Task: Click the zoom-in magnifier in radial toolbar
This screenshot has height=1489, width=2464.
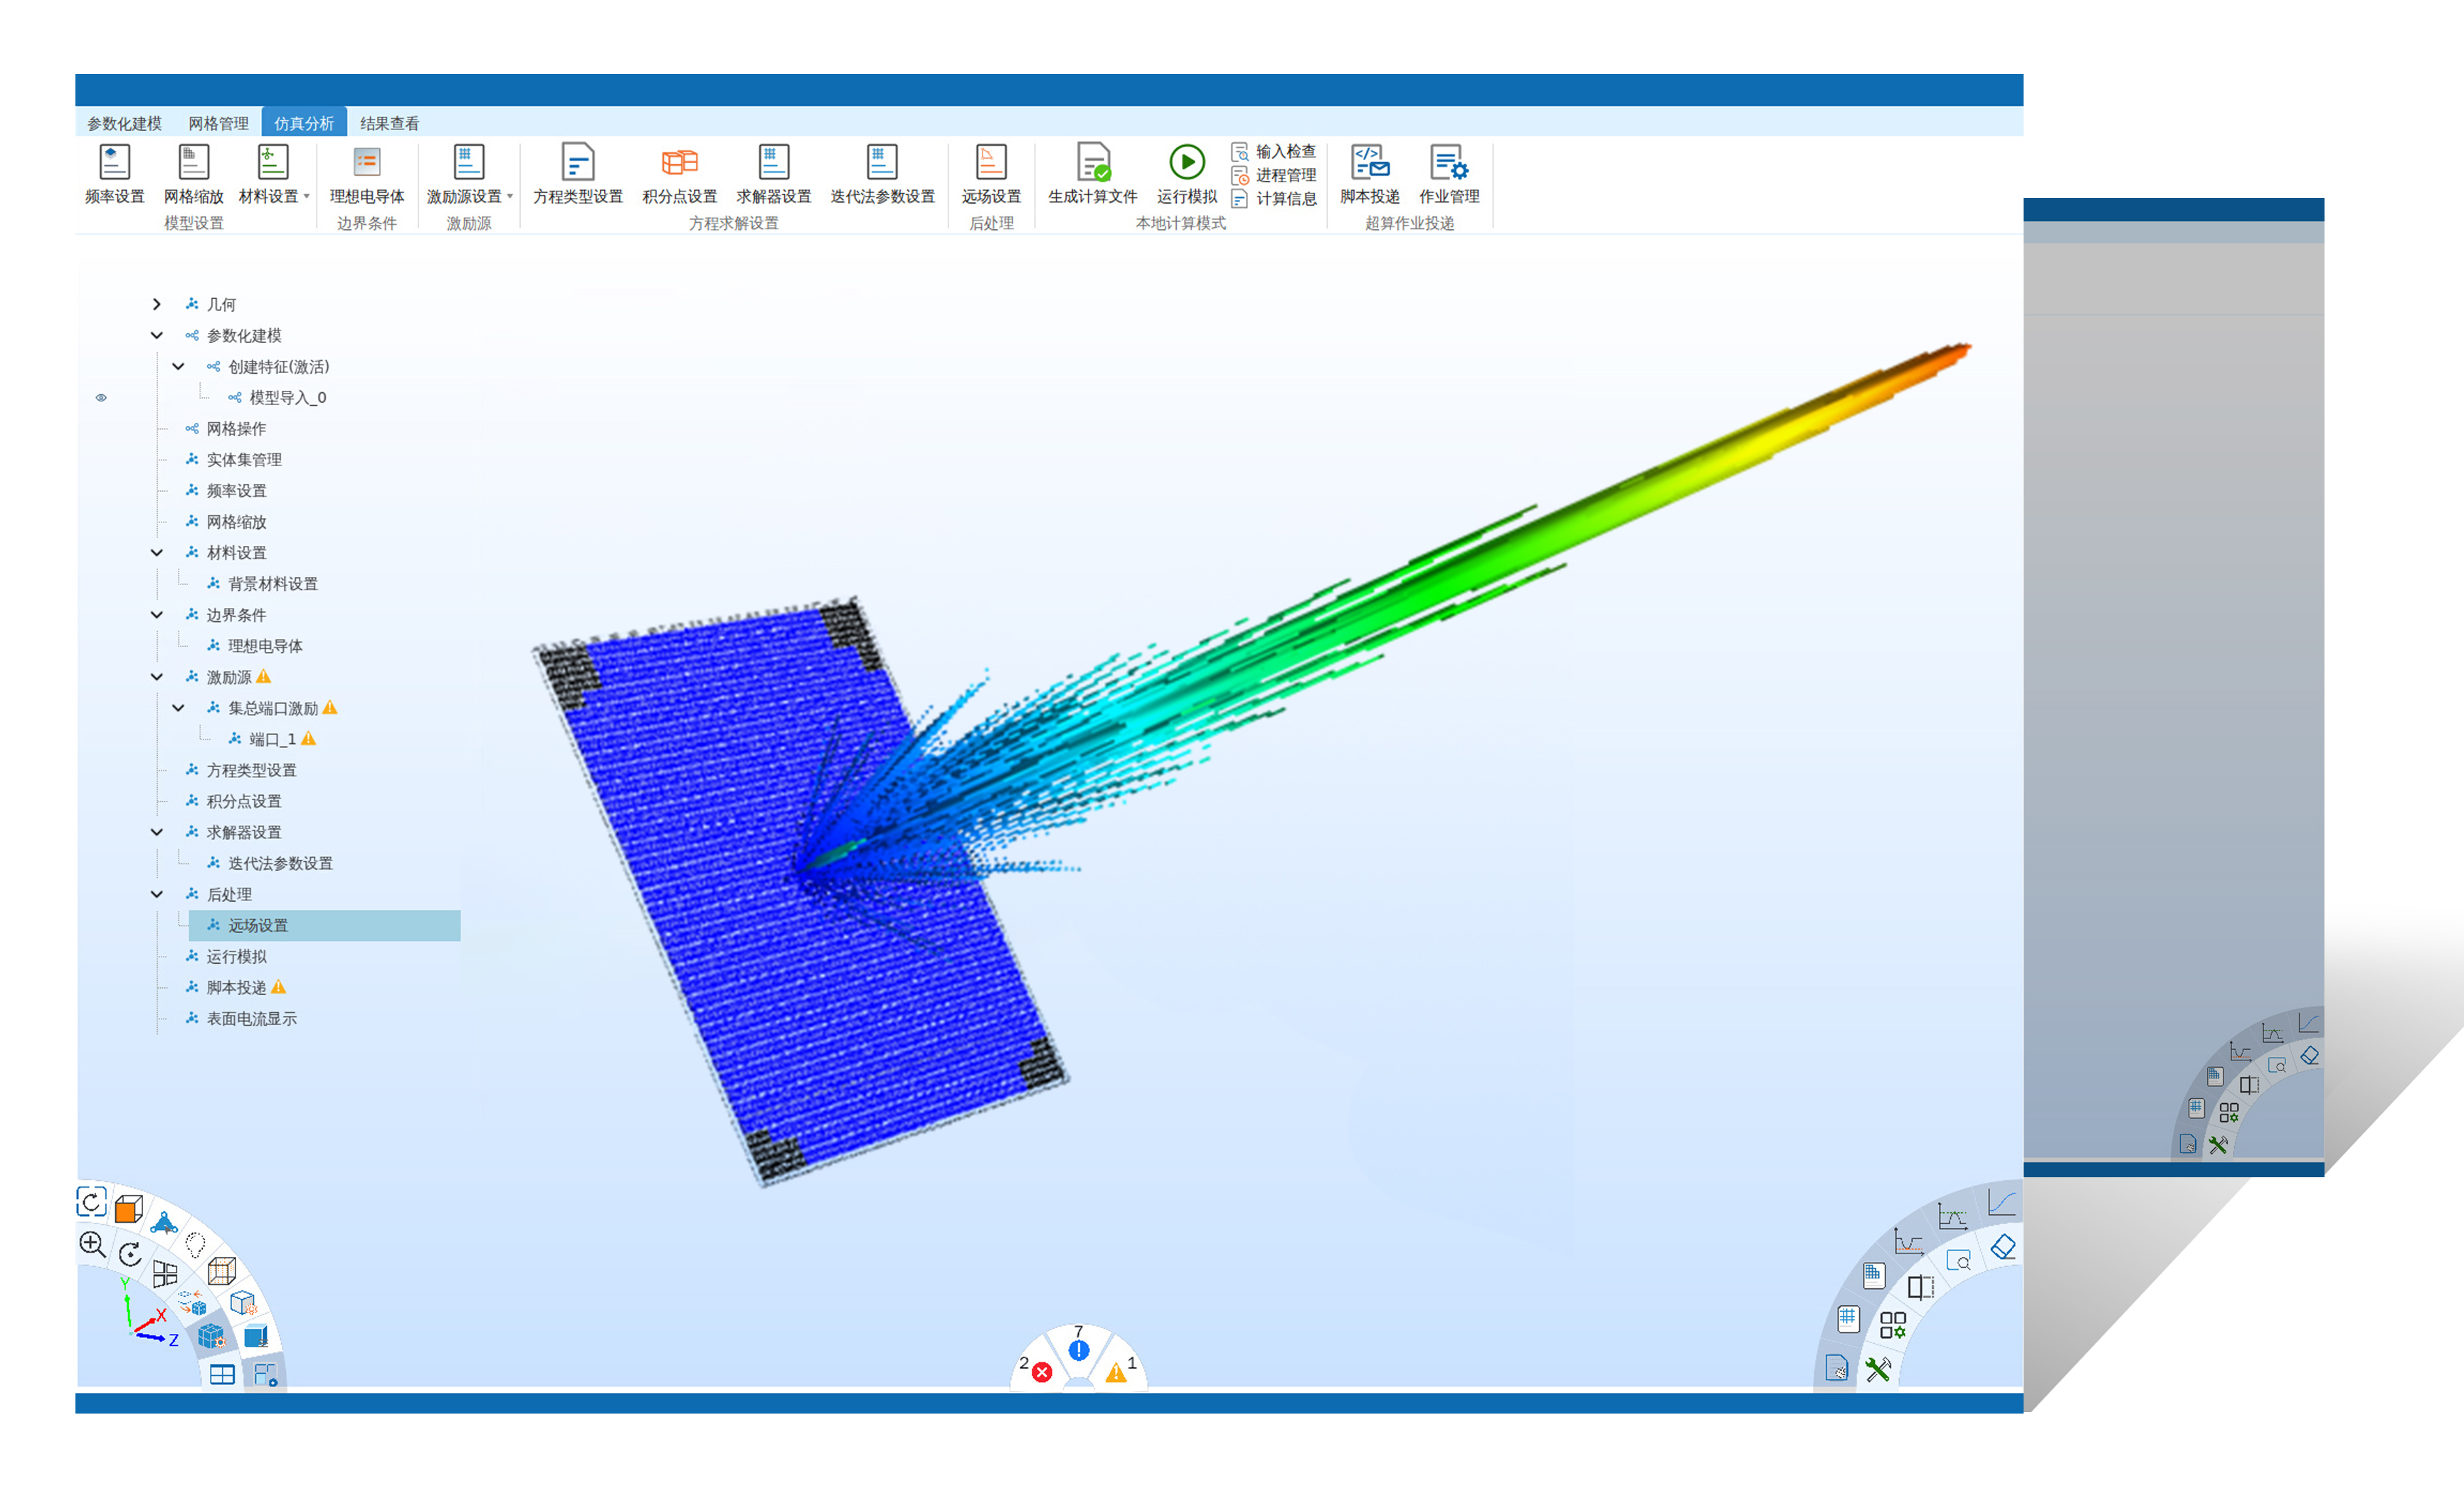Action: click(x=92, y=1244)
